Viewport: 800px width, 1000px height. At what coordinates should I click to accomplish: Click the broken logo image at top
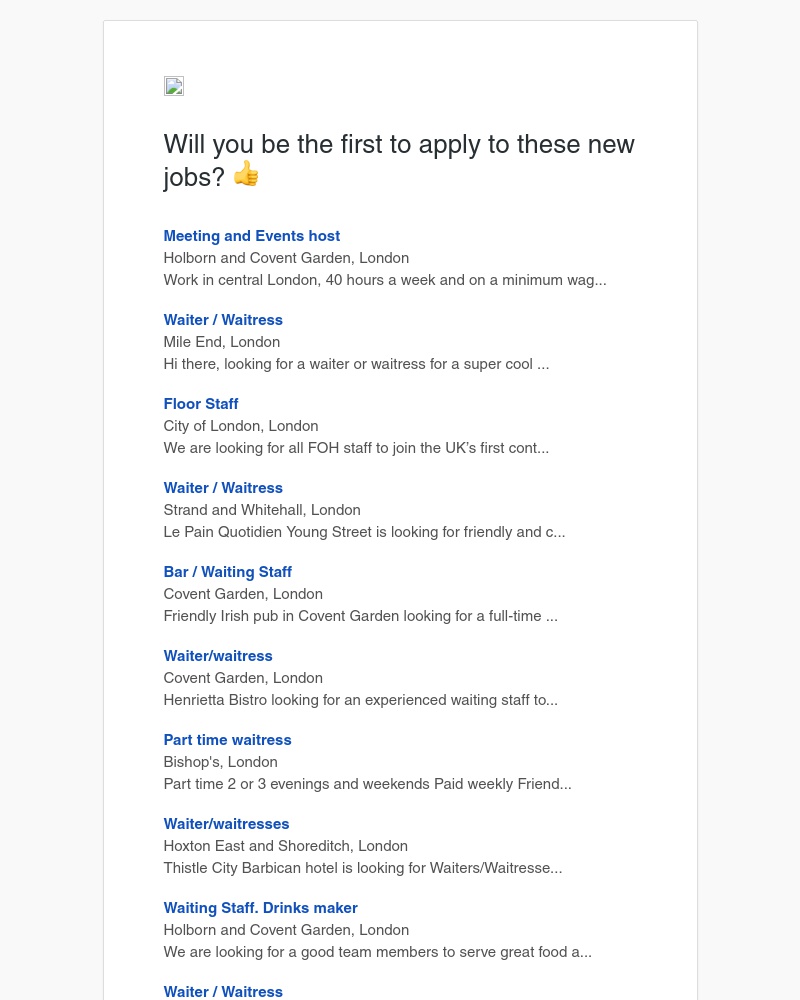174,86
